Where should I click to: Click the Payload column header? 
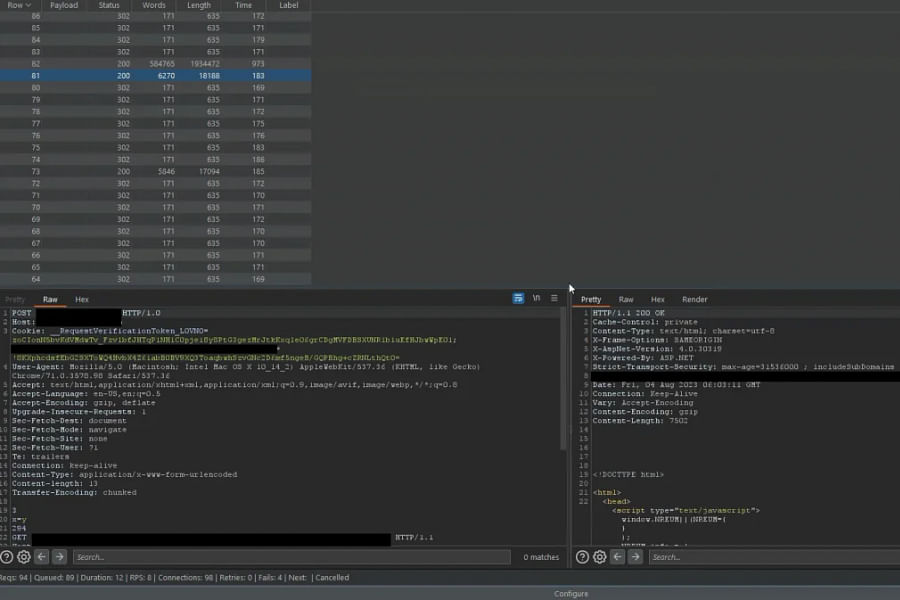(63, 5)
